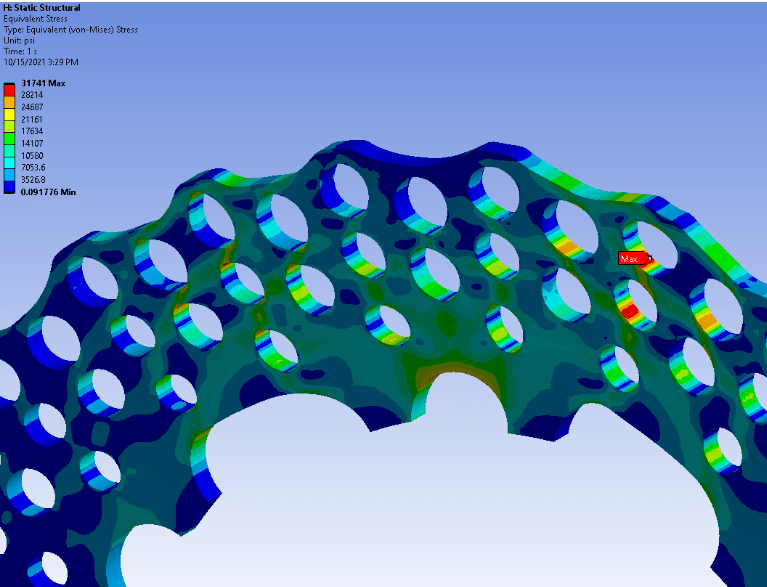Click the H: Static Structural title text

click(x=43, y=8)
